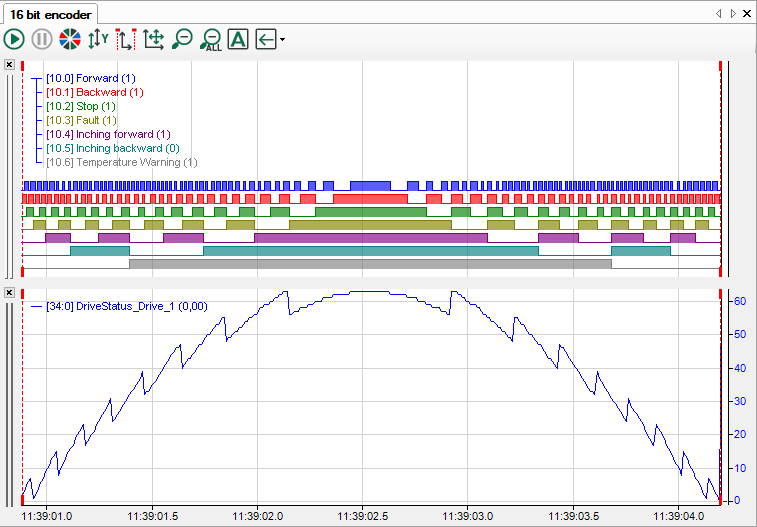Enable the red measurement cursors tool
This screenshot has width=757, height=527.
126,40
